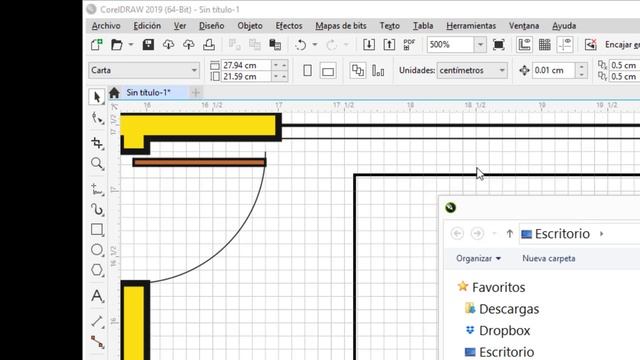
Task: Open the Herramientas menu
Action: pos(471,26)
